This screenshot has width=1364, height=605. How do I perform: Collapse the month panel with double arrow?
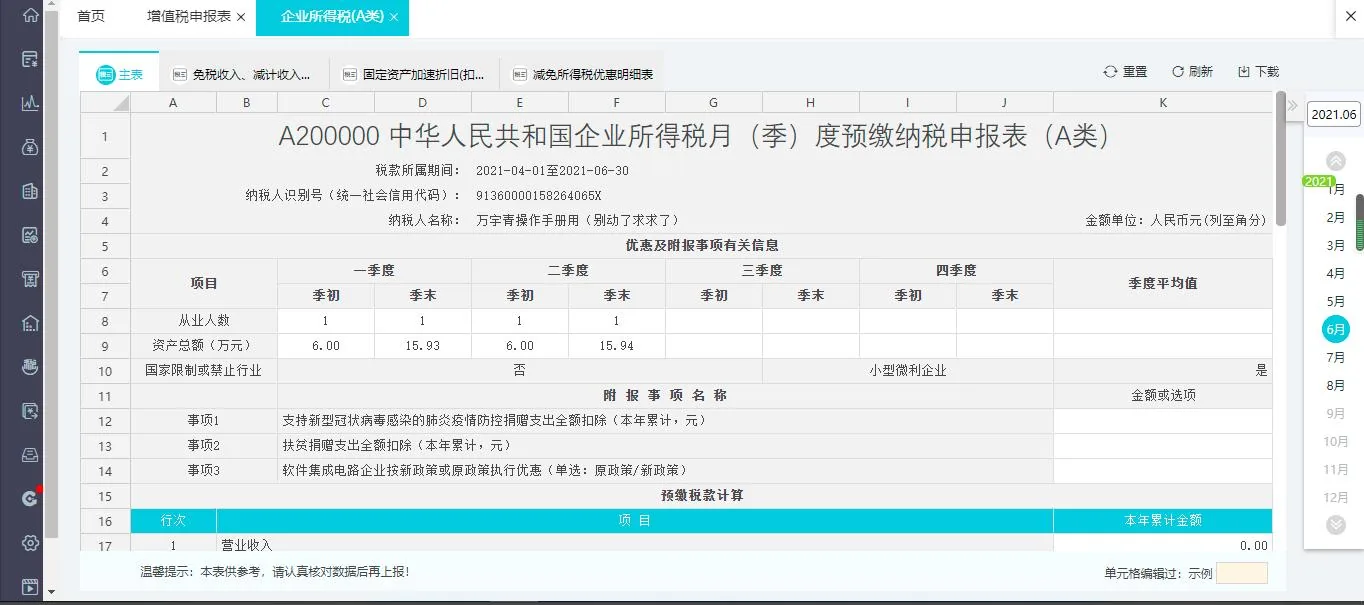coord(1292,106)
